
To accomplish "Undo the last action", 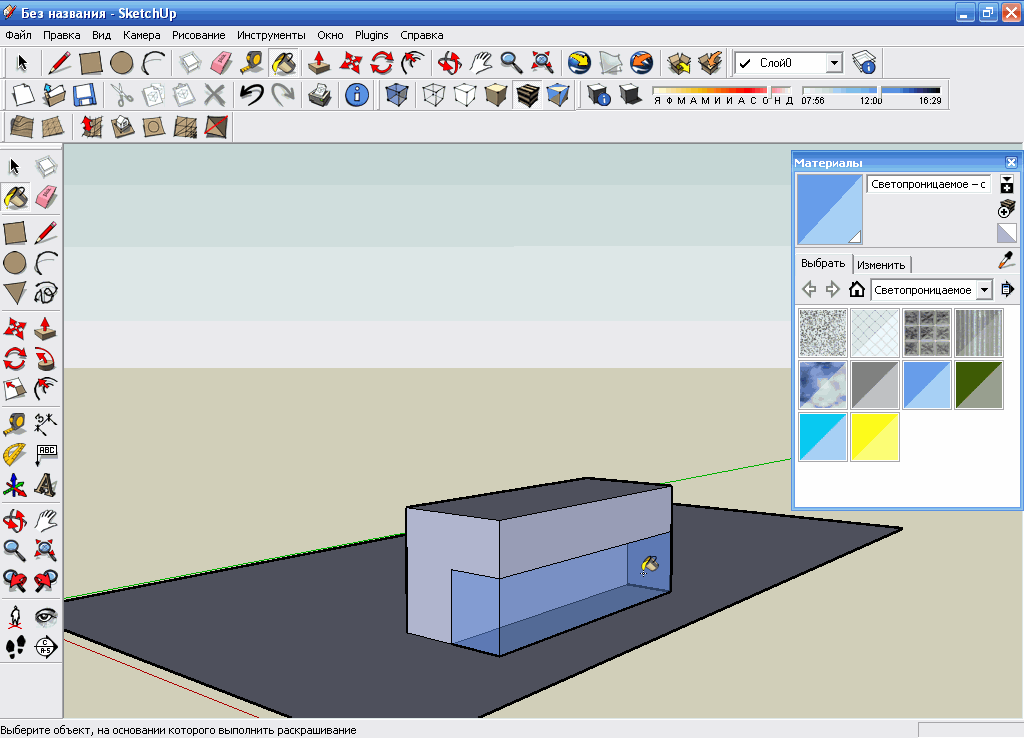I will 251,95.
